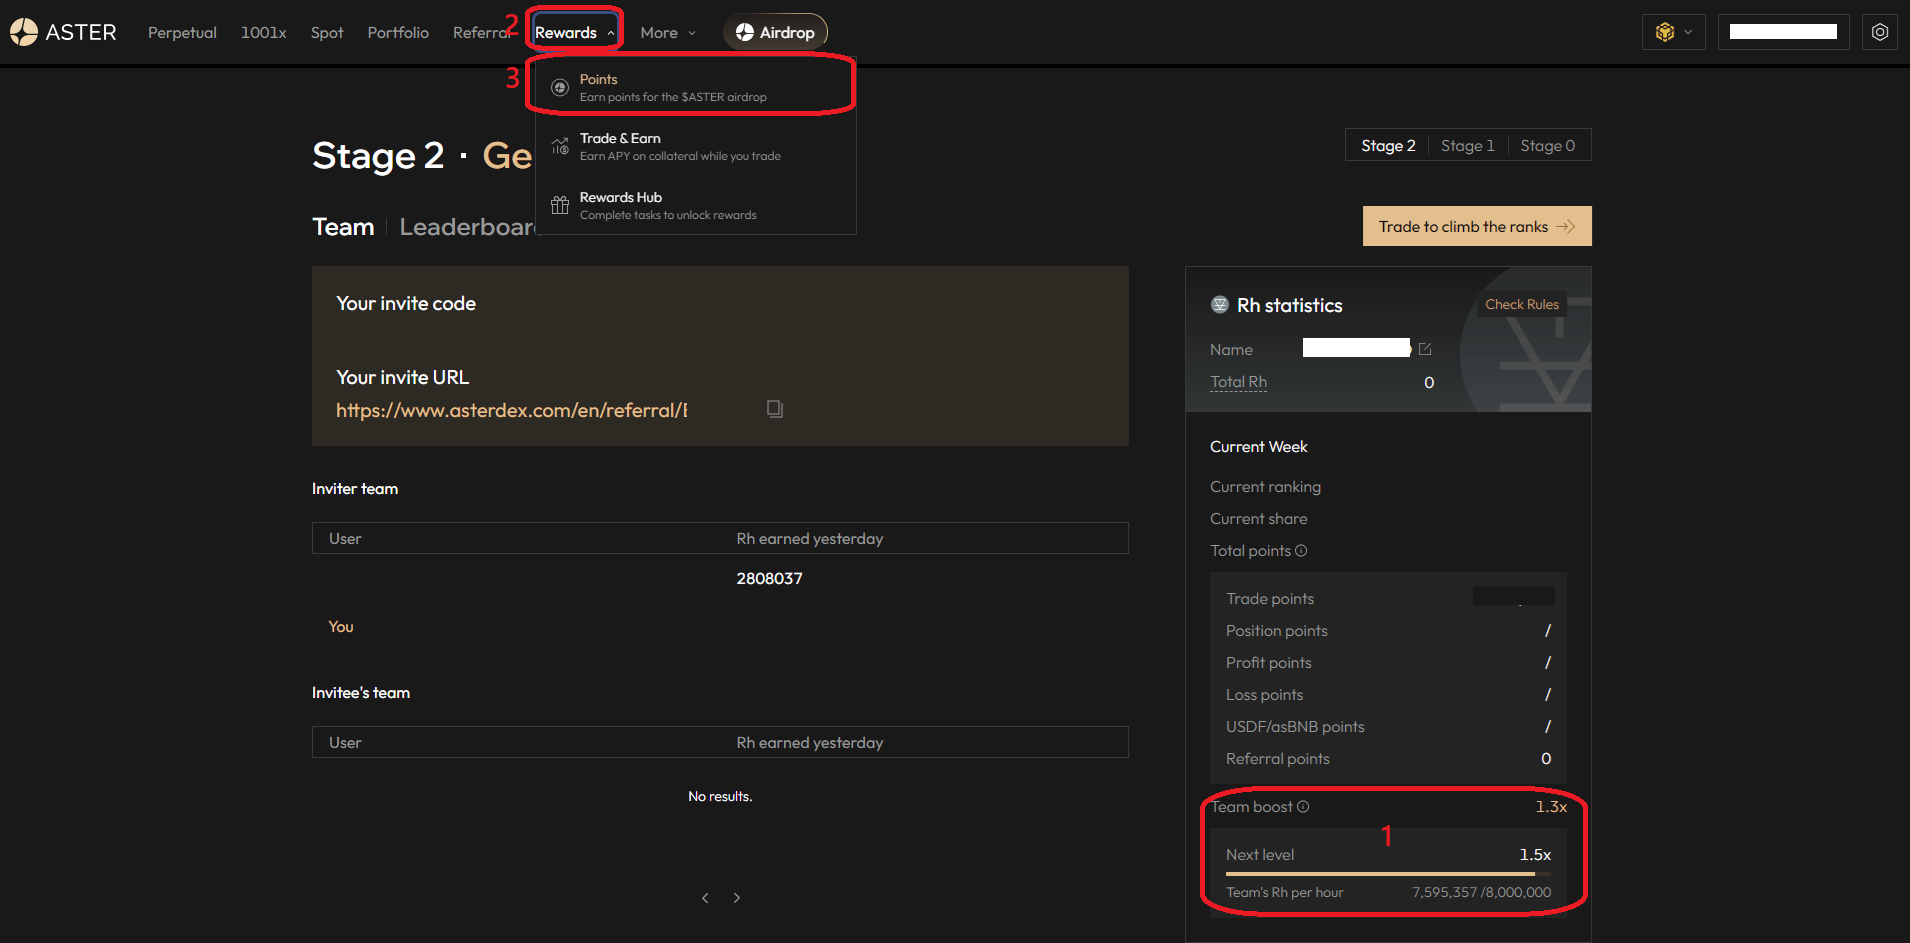The image size is (1910, 943).
Task: Click Trade to climb the ranks button
Action: [x=1476, y=227]
